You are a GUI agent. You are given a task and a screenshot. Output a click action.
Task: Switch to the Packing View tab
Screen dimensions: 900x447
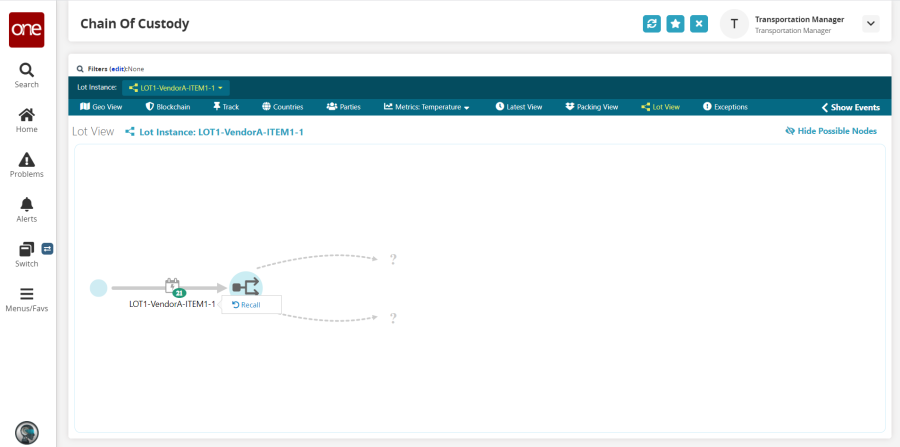pyautogui.click(x=591, y=107)
